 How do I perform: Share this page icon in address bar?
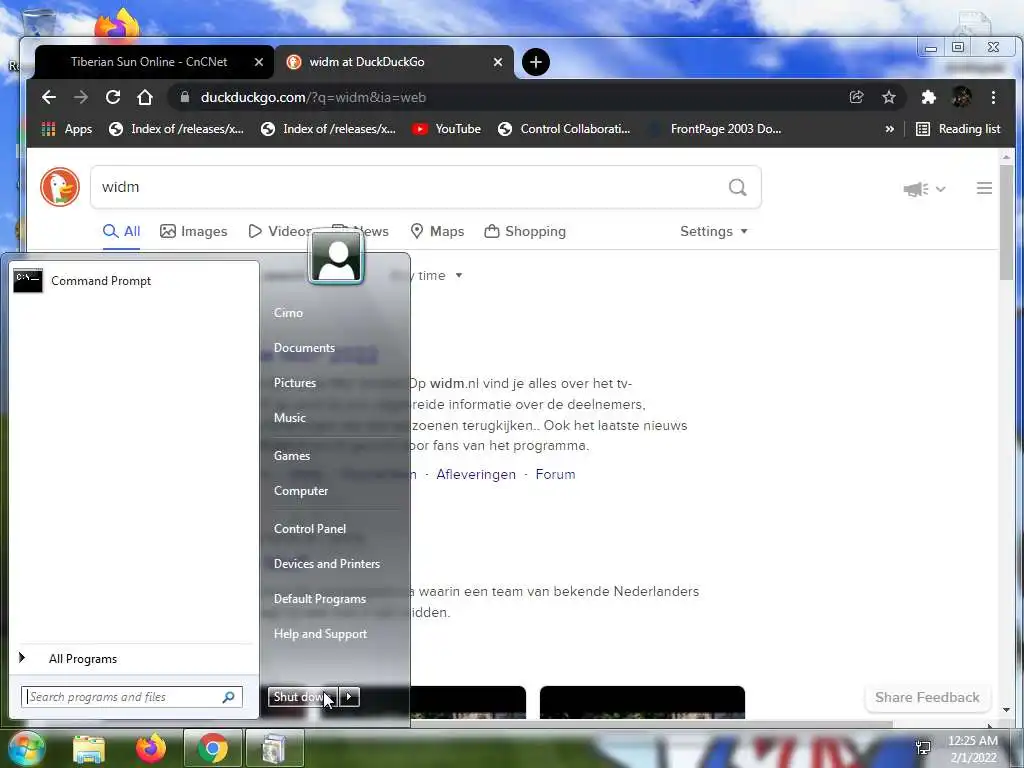click(x=856, y=97)
